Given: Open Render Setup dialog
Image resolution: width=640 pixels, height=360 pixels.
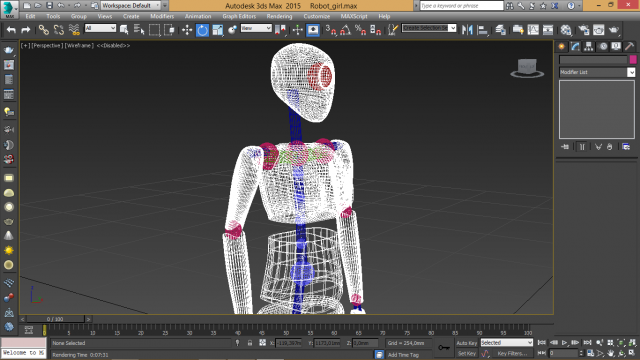Looking at the screenshot, I should point(584,30).
